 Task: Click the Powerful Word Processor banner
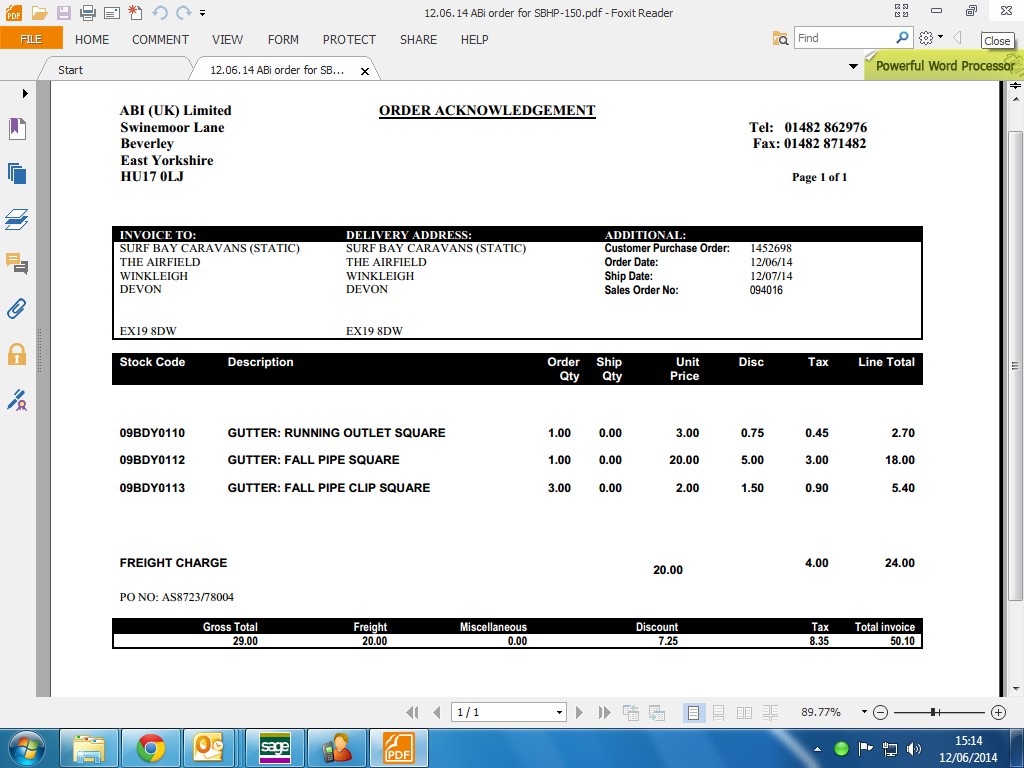pos(944,66)
